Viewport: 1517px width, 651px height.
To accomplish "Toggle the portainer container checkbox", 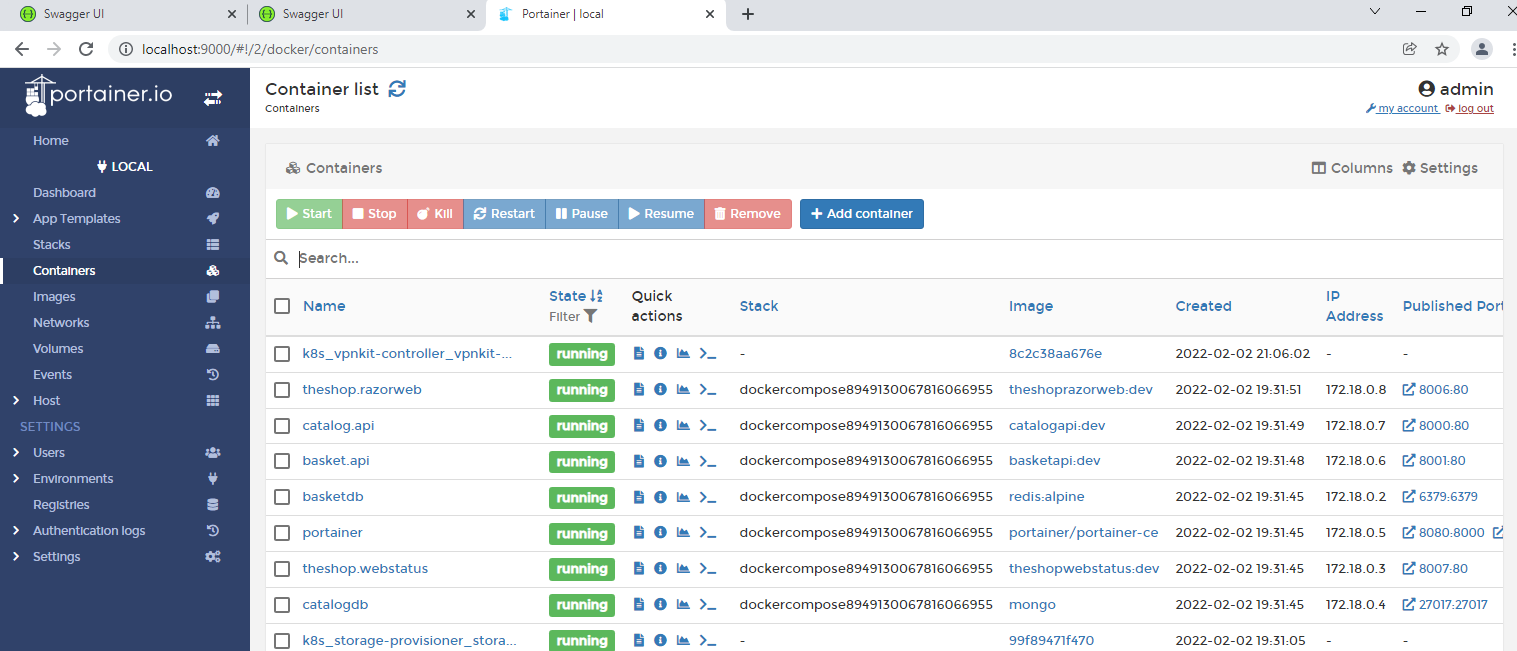I will pos(282,533).
